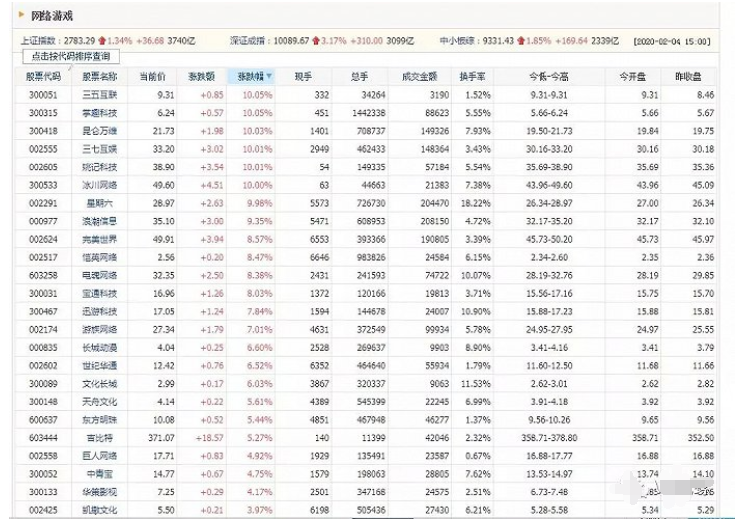Sort by the 今开盘 column header
The height and width of the screenshot is (525, 746).
[x=632, y=77]
